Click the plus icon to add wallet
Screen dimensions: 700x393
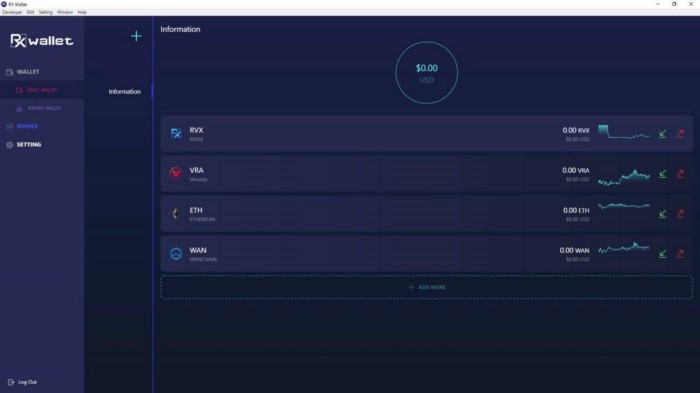(x=136, y=36)
